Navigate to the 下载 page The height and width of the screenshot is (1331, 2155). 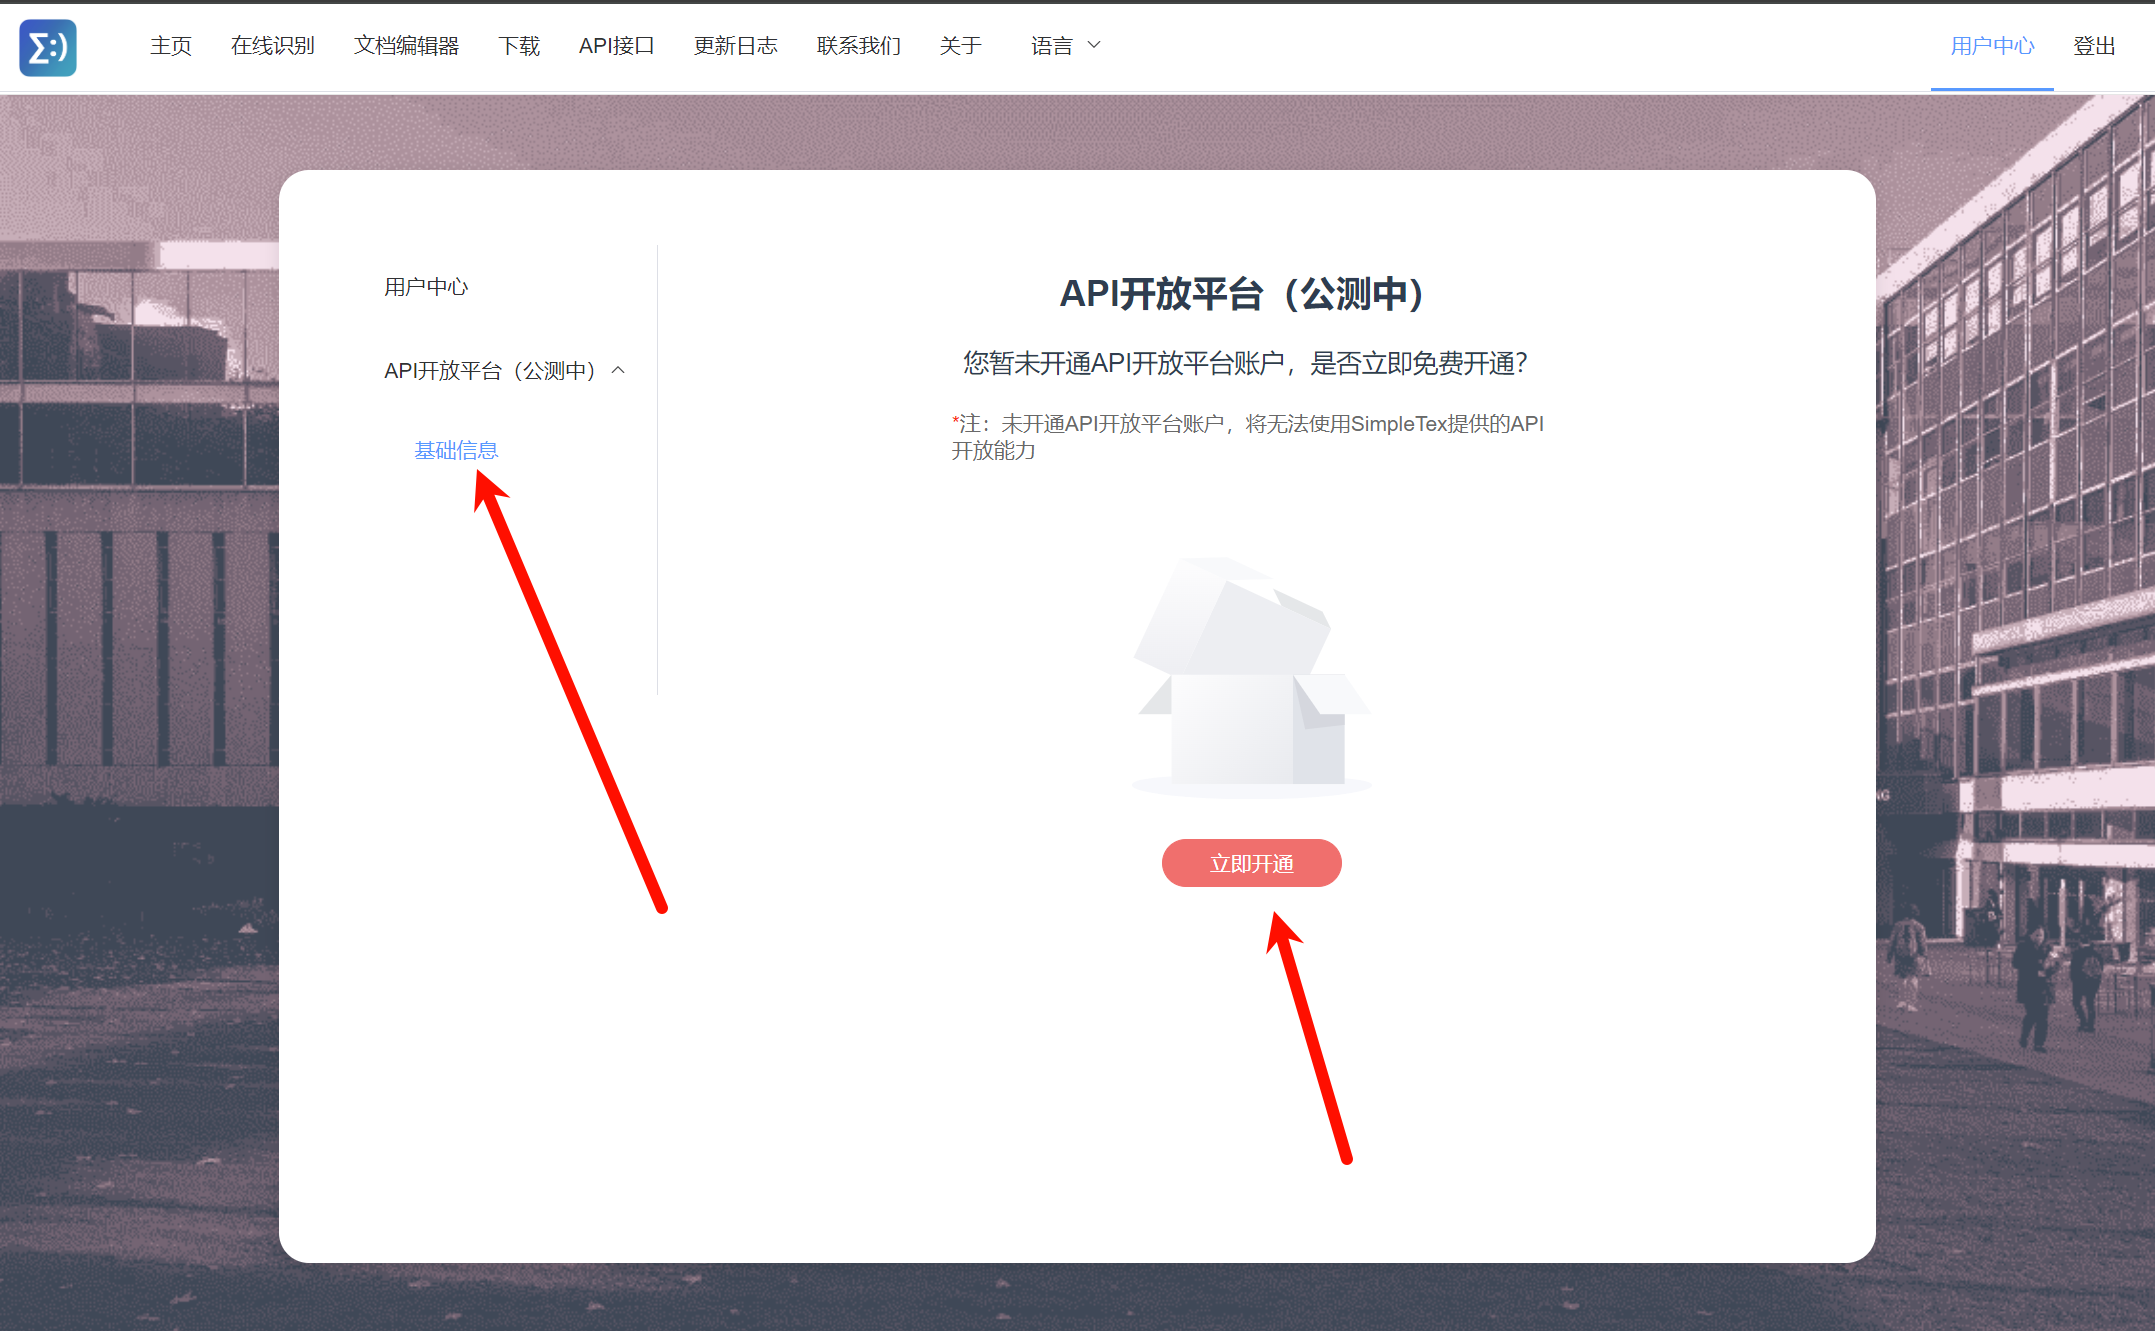[519, 46]
